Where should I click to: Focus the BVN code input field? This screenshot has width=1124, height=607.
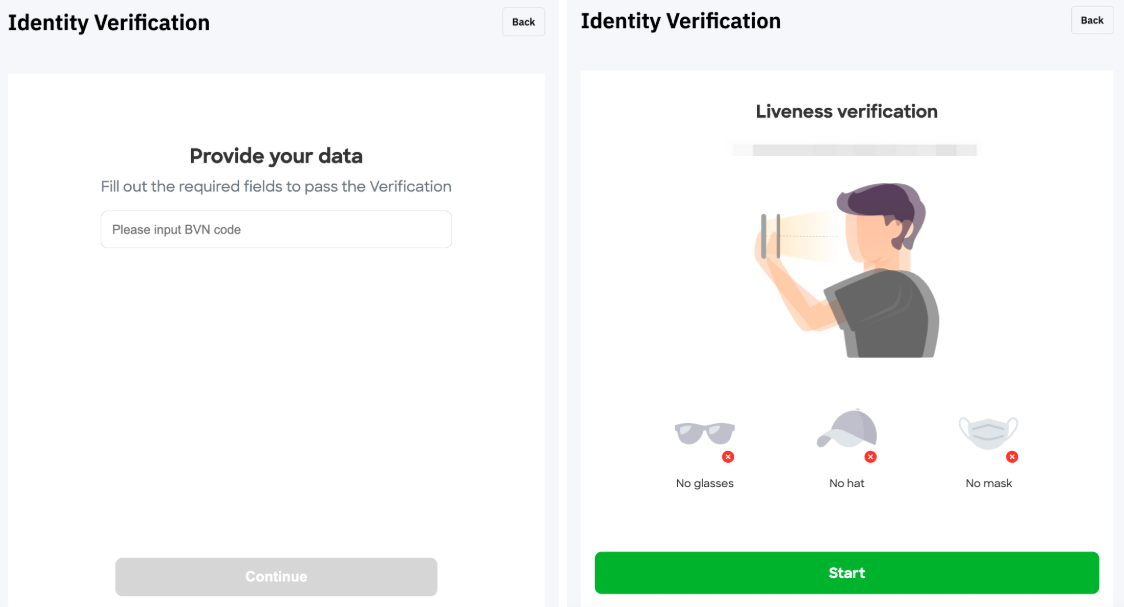click(276, 230)
